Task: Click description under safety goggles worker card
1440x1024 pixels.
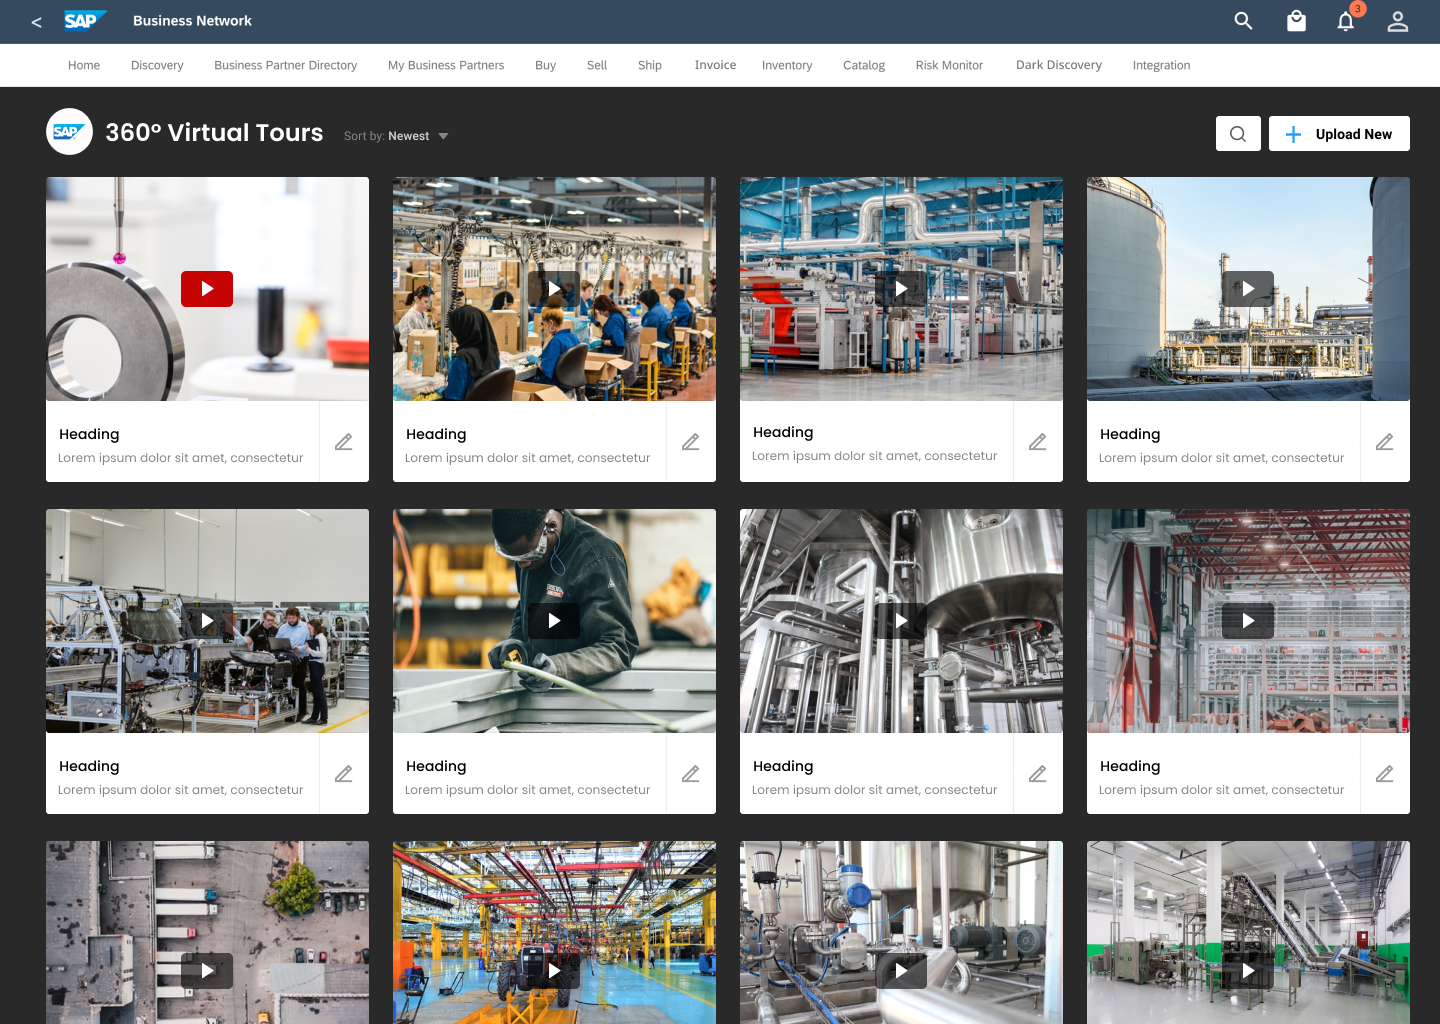Action: (527, 790)
